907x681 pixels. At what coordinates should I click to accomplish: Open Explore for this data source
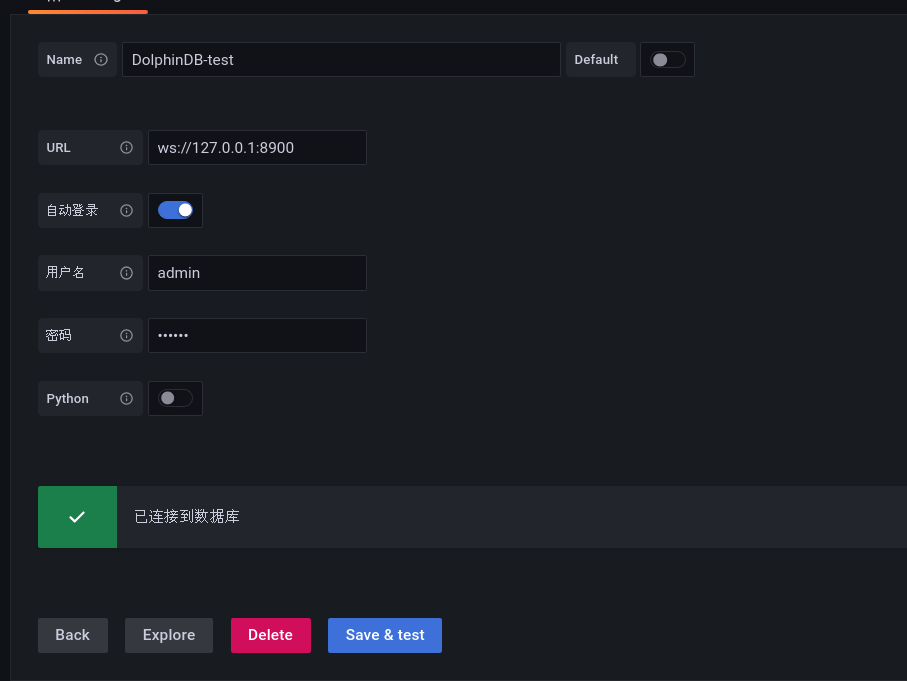(x=169, y=635)
